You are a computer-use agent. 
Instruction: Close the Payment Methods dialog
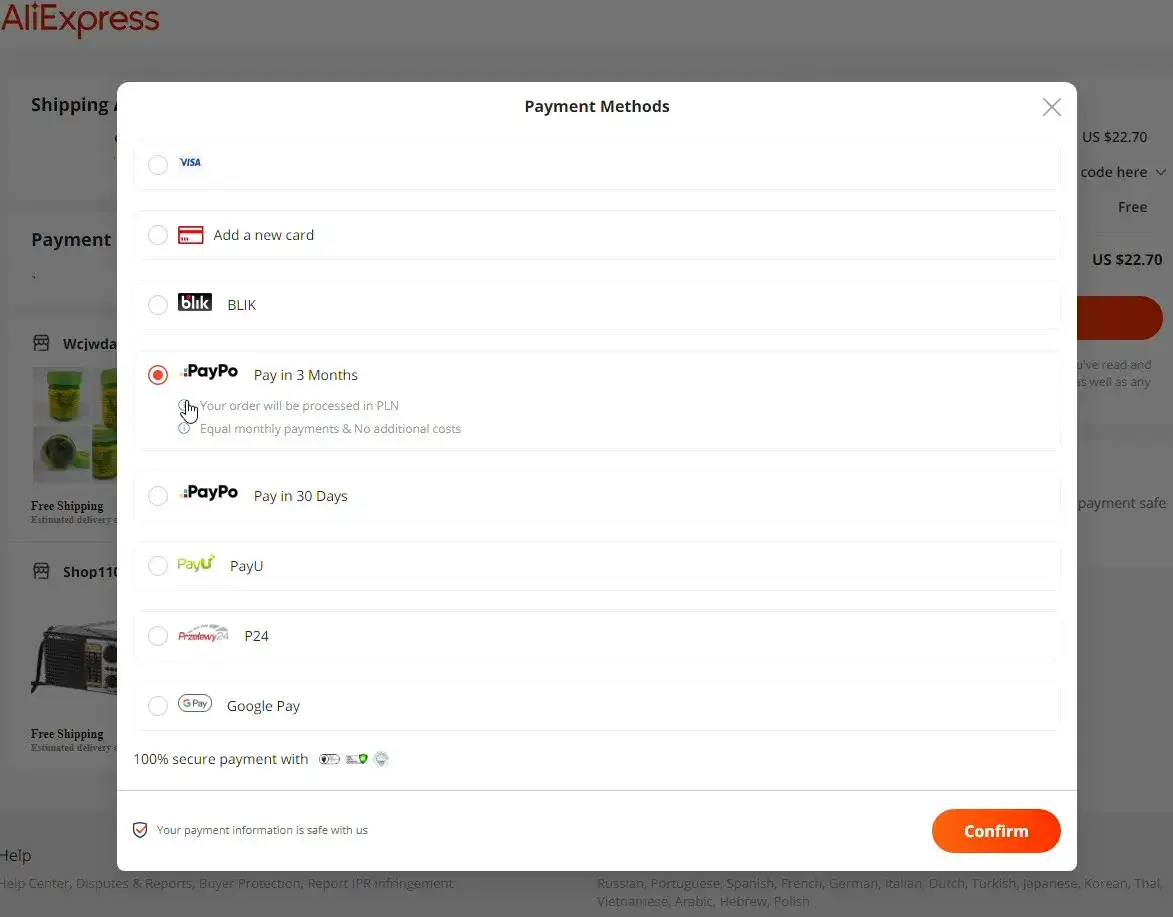[x=1051, y=107]
